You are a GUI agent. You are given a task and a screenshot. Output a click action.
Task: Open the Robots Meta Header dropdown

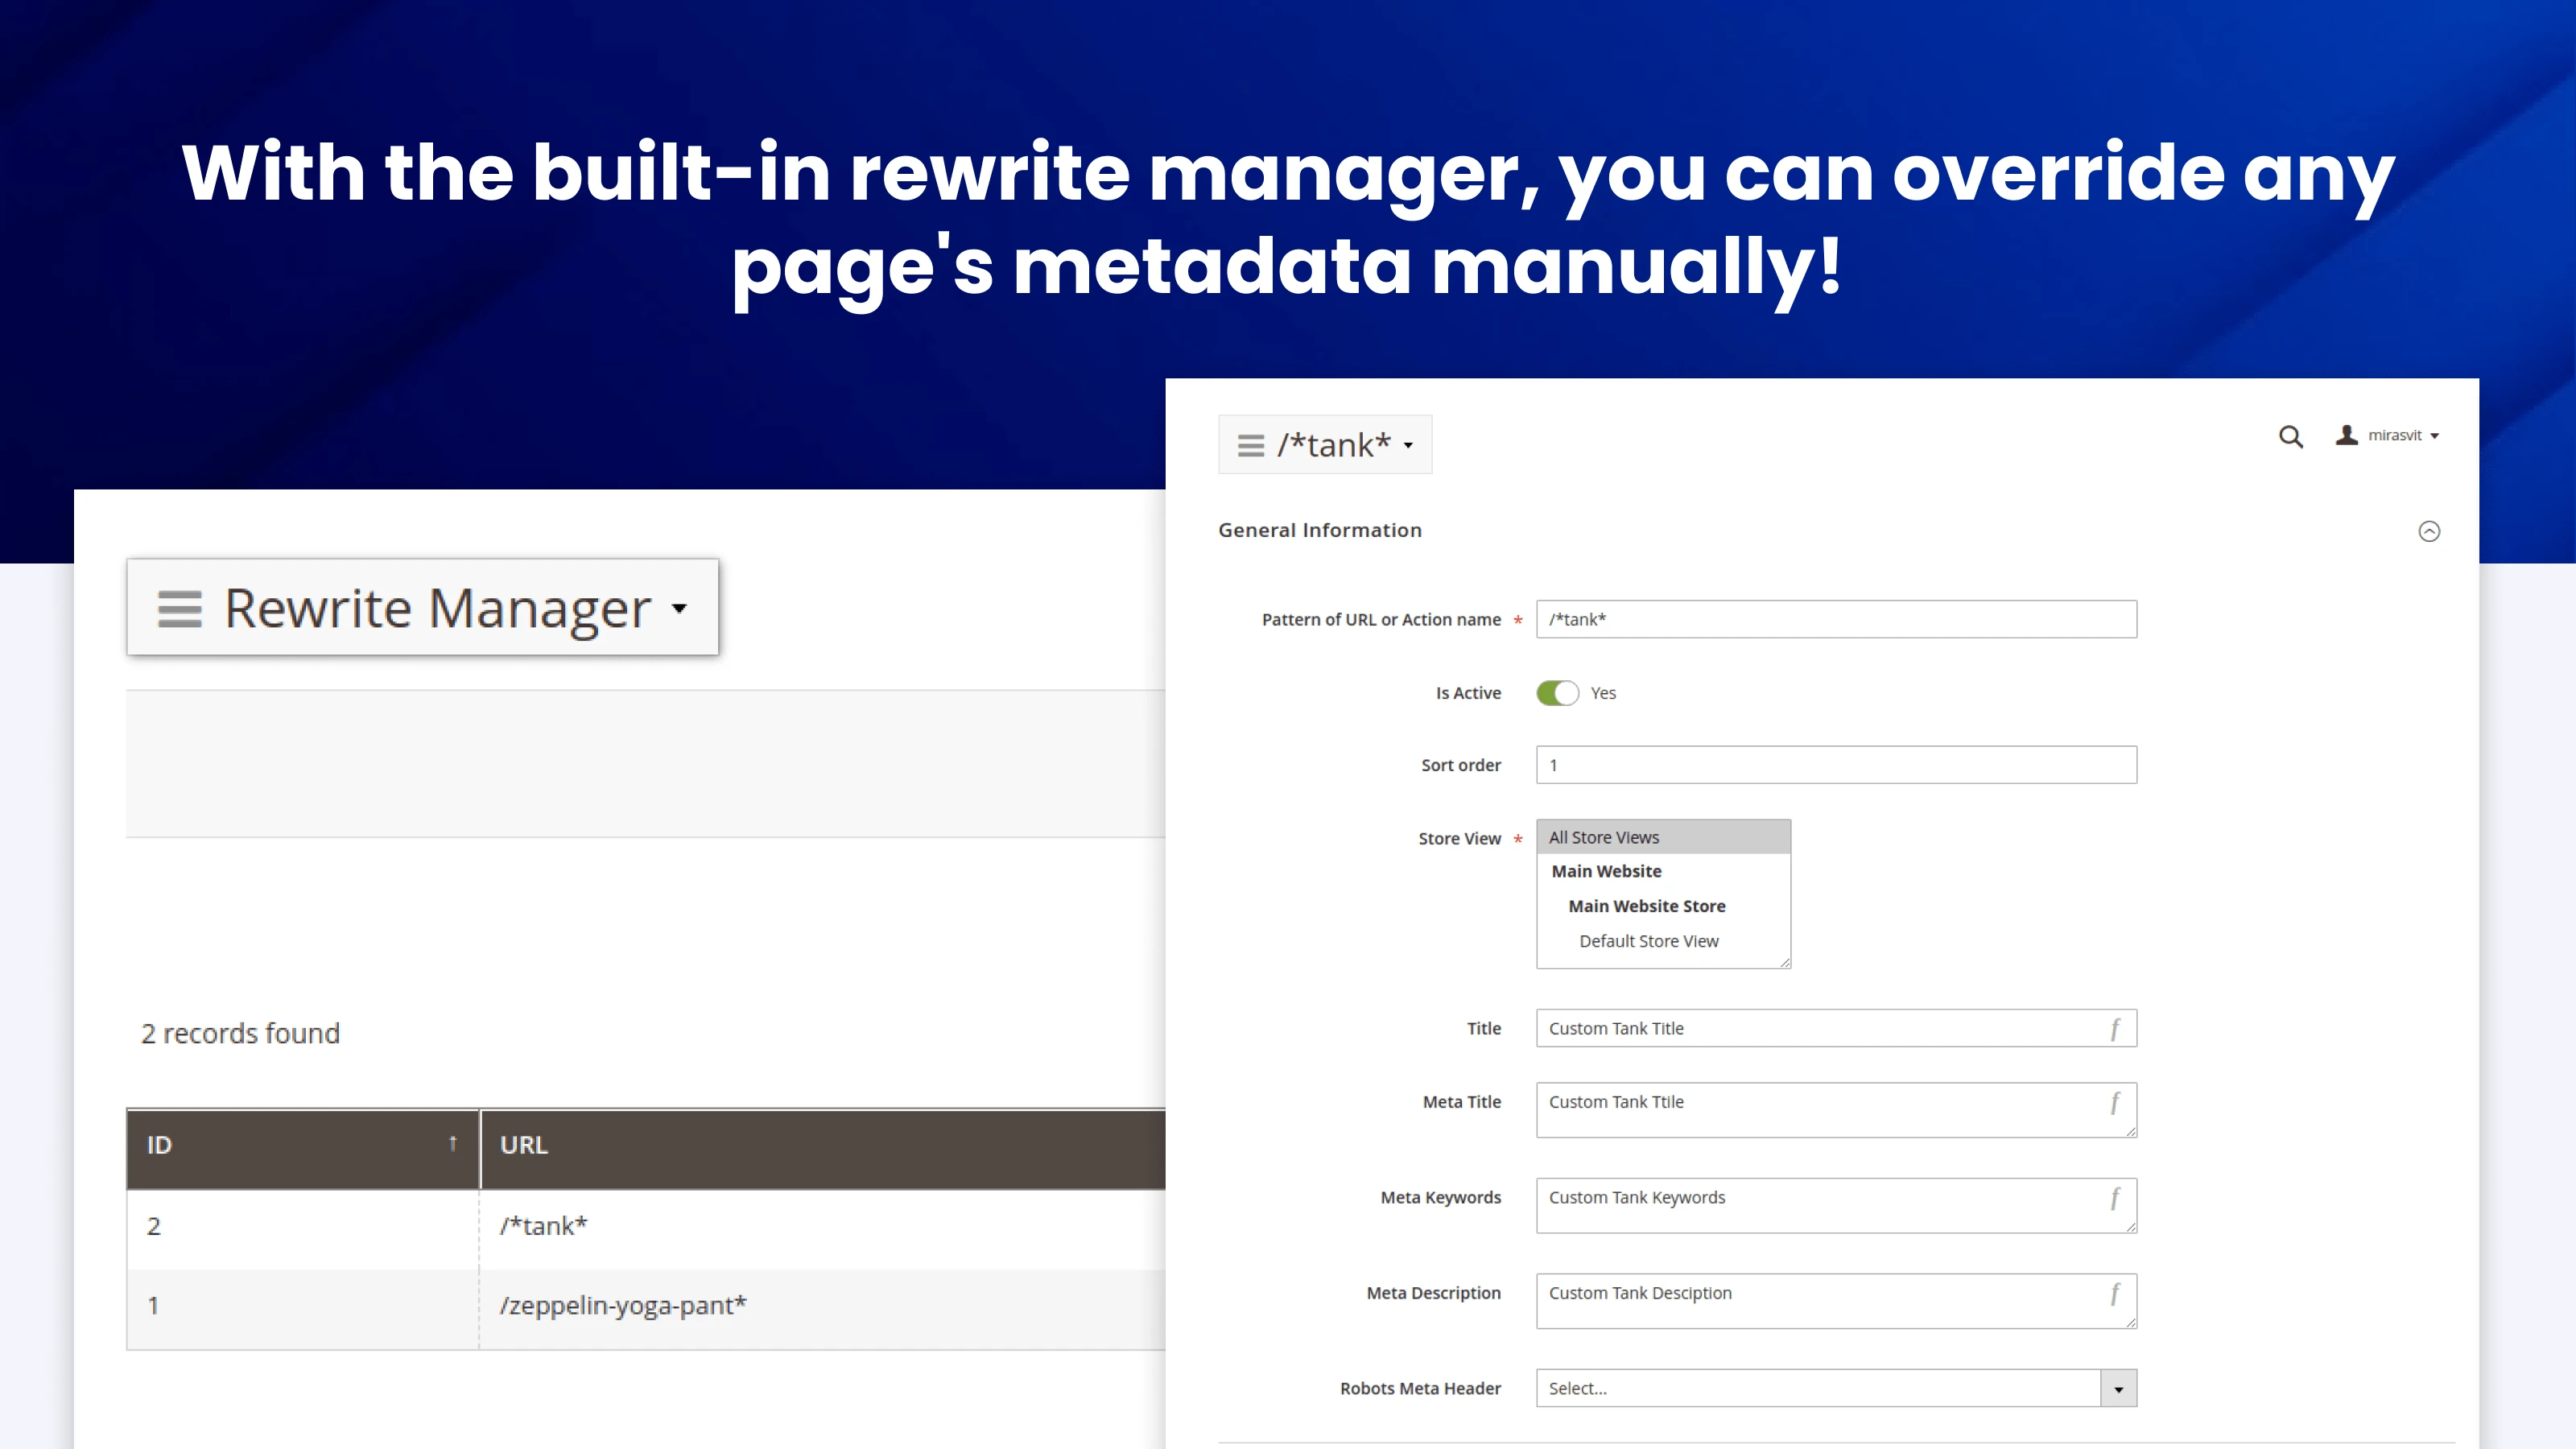click(x=2117, y=1388)
